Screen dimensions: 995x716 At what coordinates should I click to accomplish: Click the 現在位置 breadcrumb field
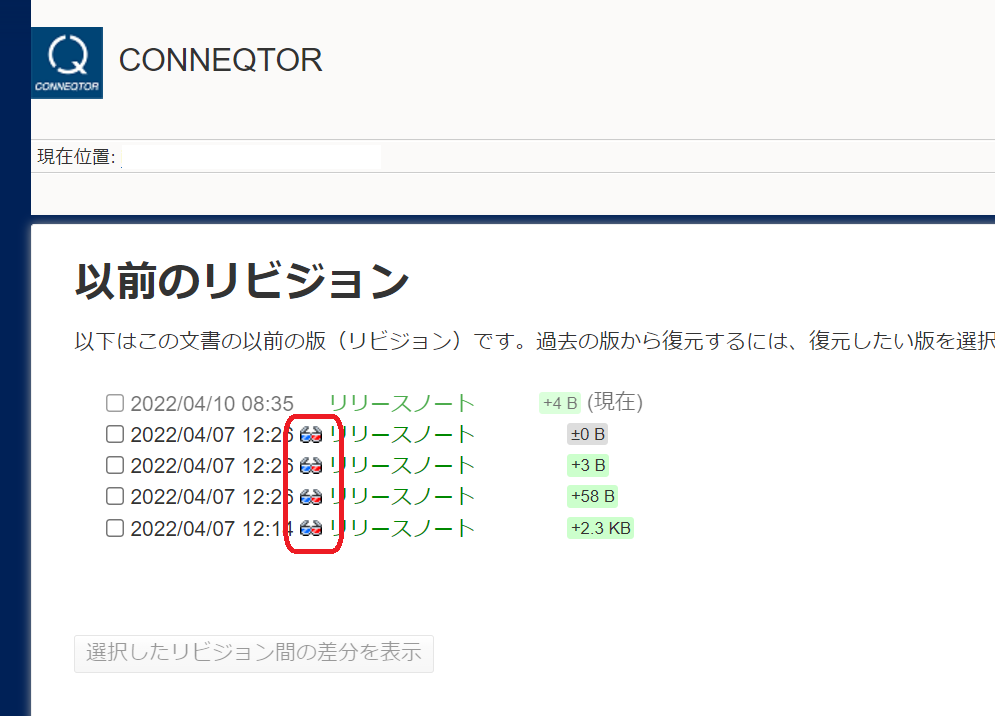250,157
